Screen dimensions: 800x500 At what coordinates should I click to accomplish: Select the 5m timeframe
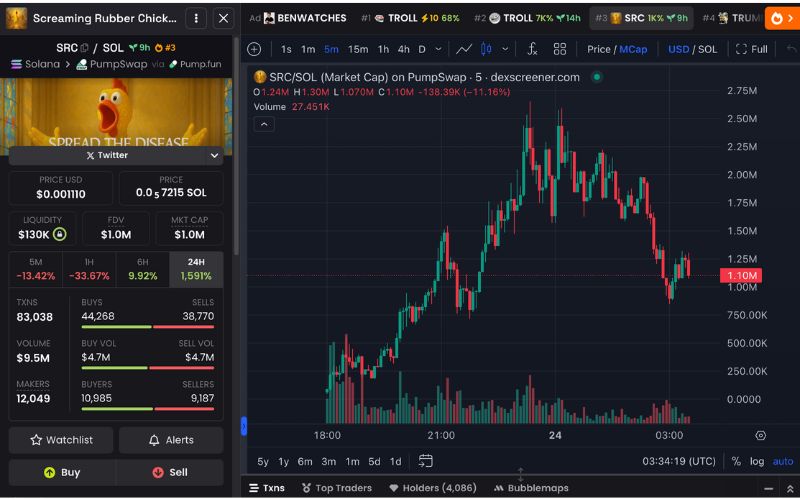point(331,49)
